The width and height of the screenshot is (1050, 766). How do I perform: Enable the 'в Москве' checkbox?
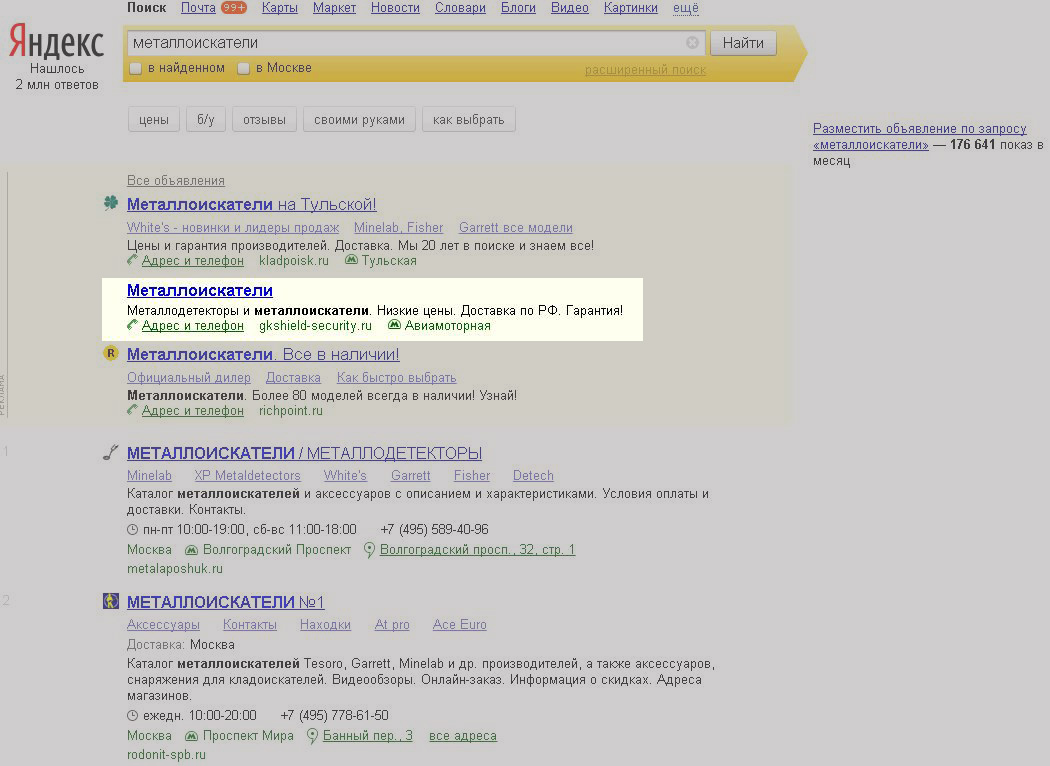(244, 68)
